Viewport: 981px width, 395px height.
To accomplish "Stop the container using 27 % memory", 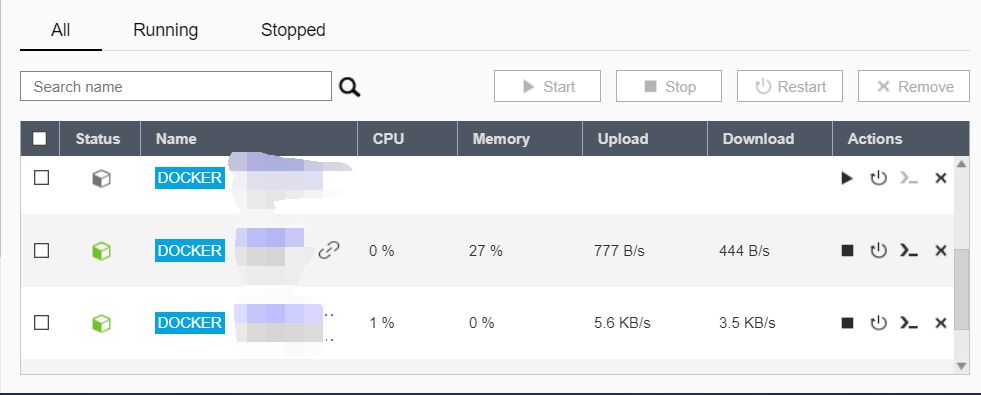I will 847,251.
